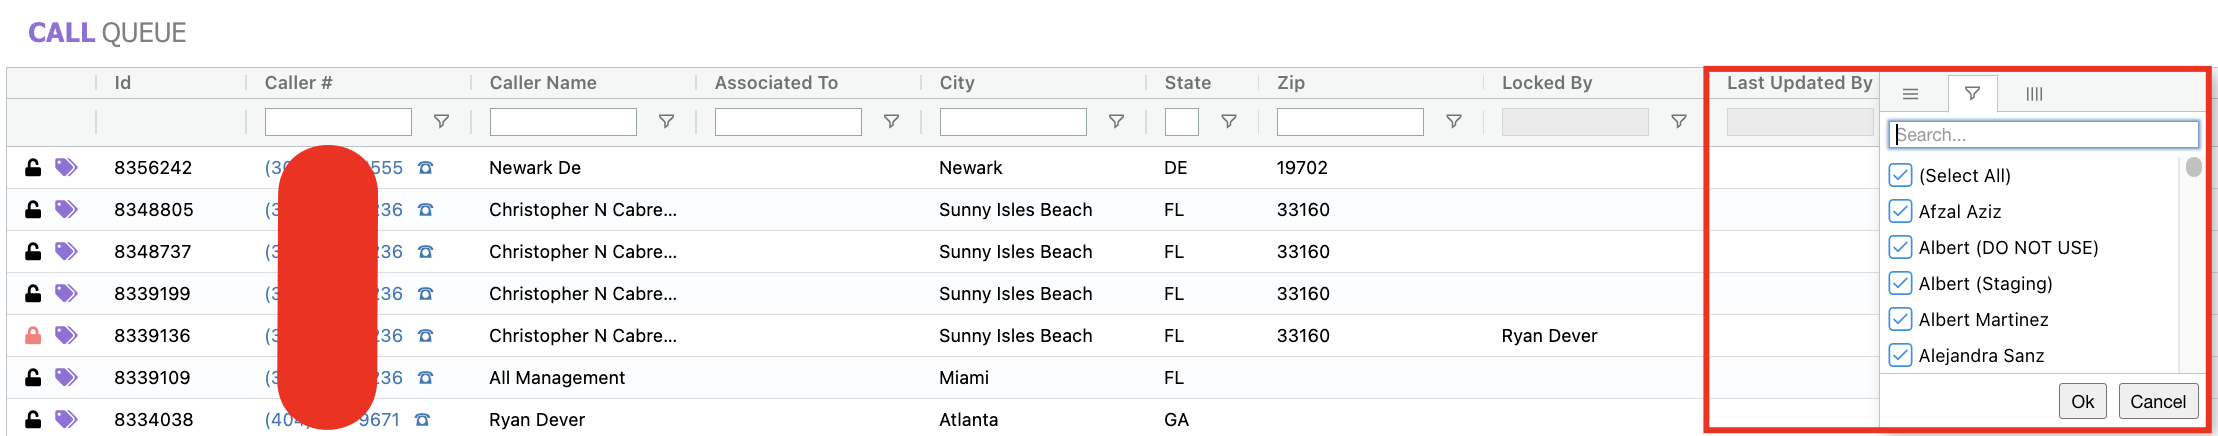Click the phone icon in Newark De row
Image resolution: width=2218 pixels, height=436 pixels.
coord(426,168)
